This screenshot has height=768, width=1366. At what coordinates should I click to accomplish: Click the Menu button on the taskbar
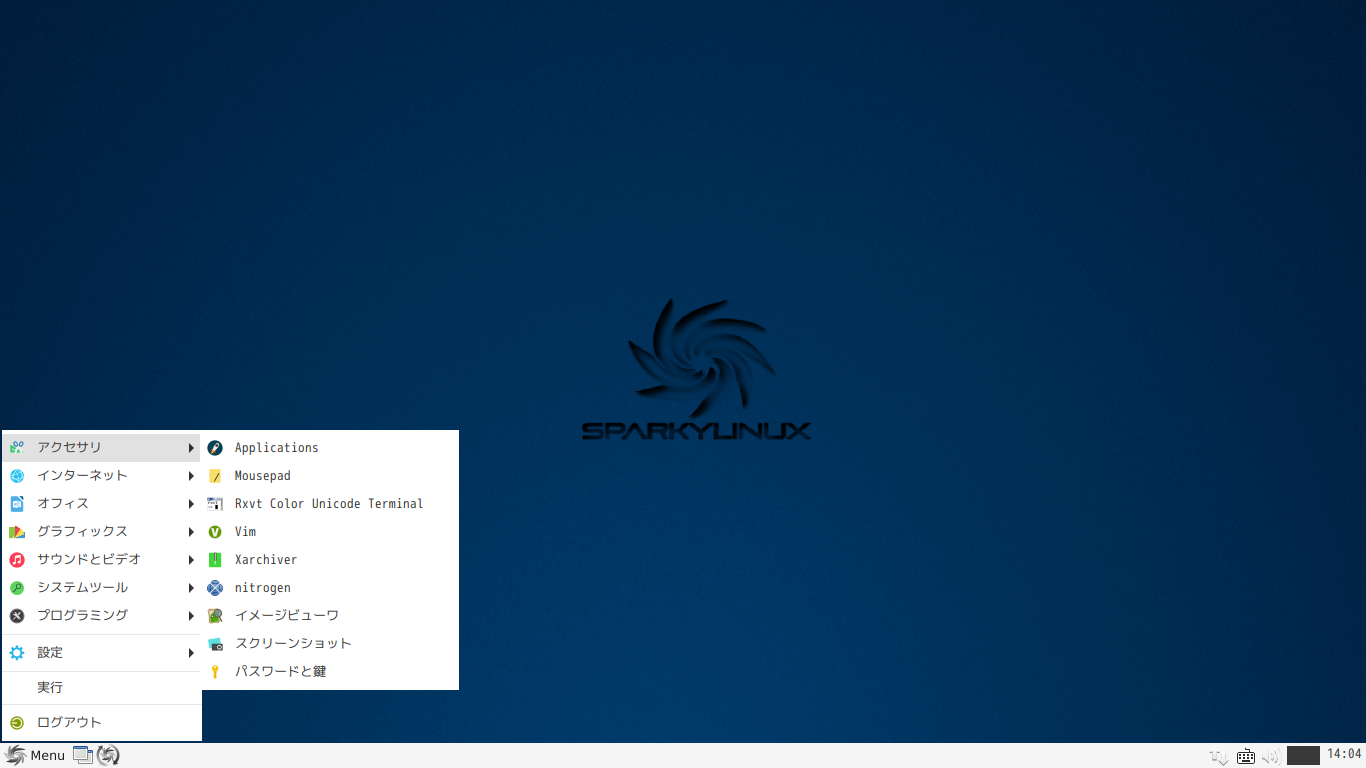point(35,755)
